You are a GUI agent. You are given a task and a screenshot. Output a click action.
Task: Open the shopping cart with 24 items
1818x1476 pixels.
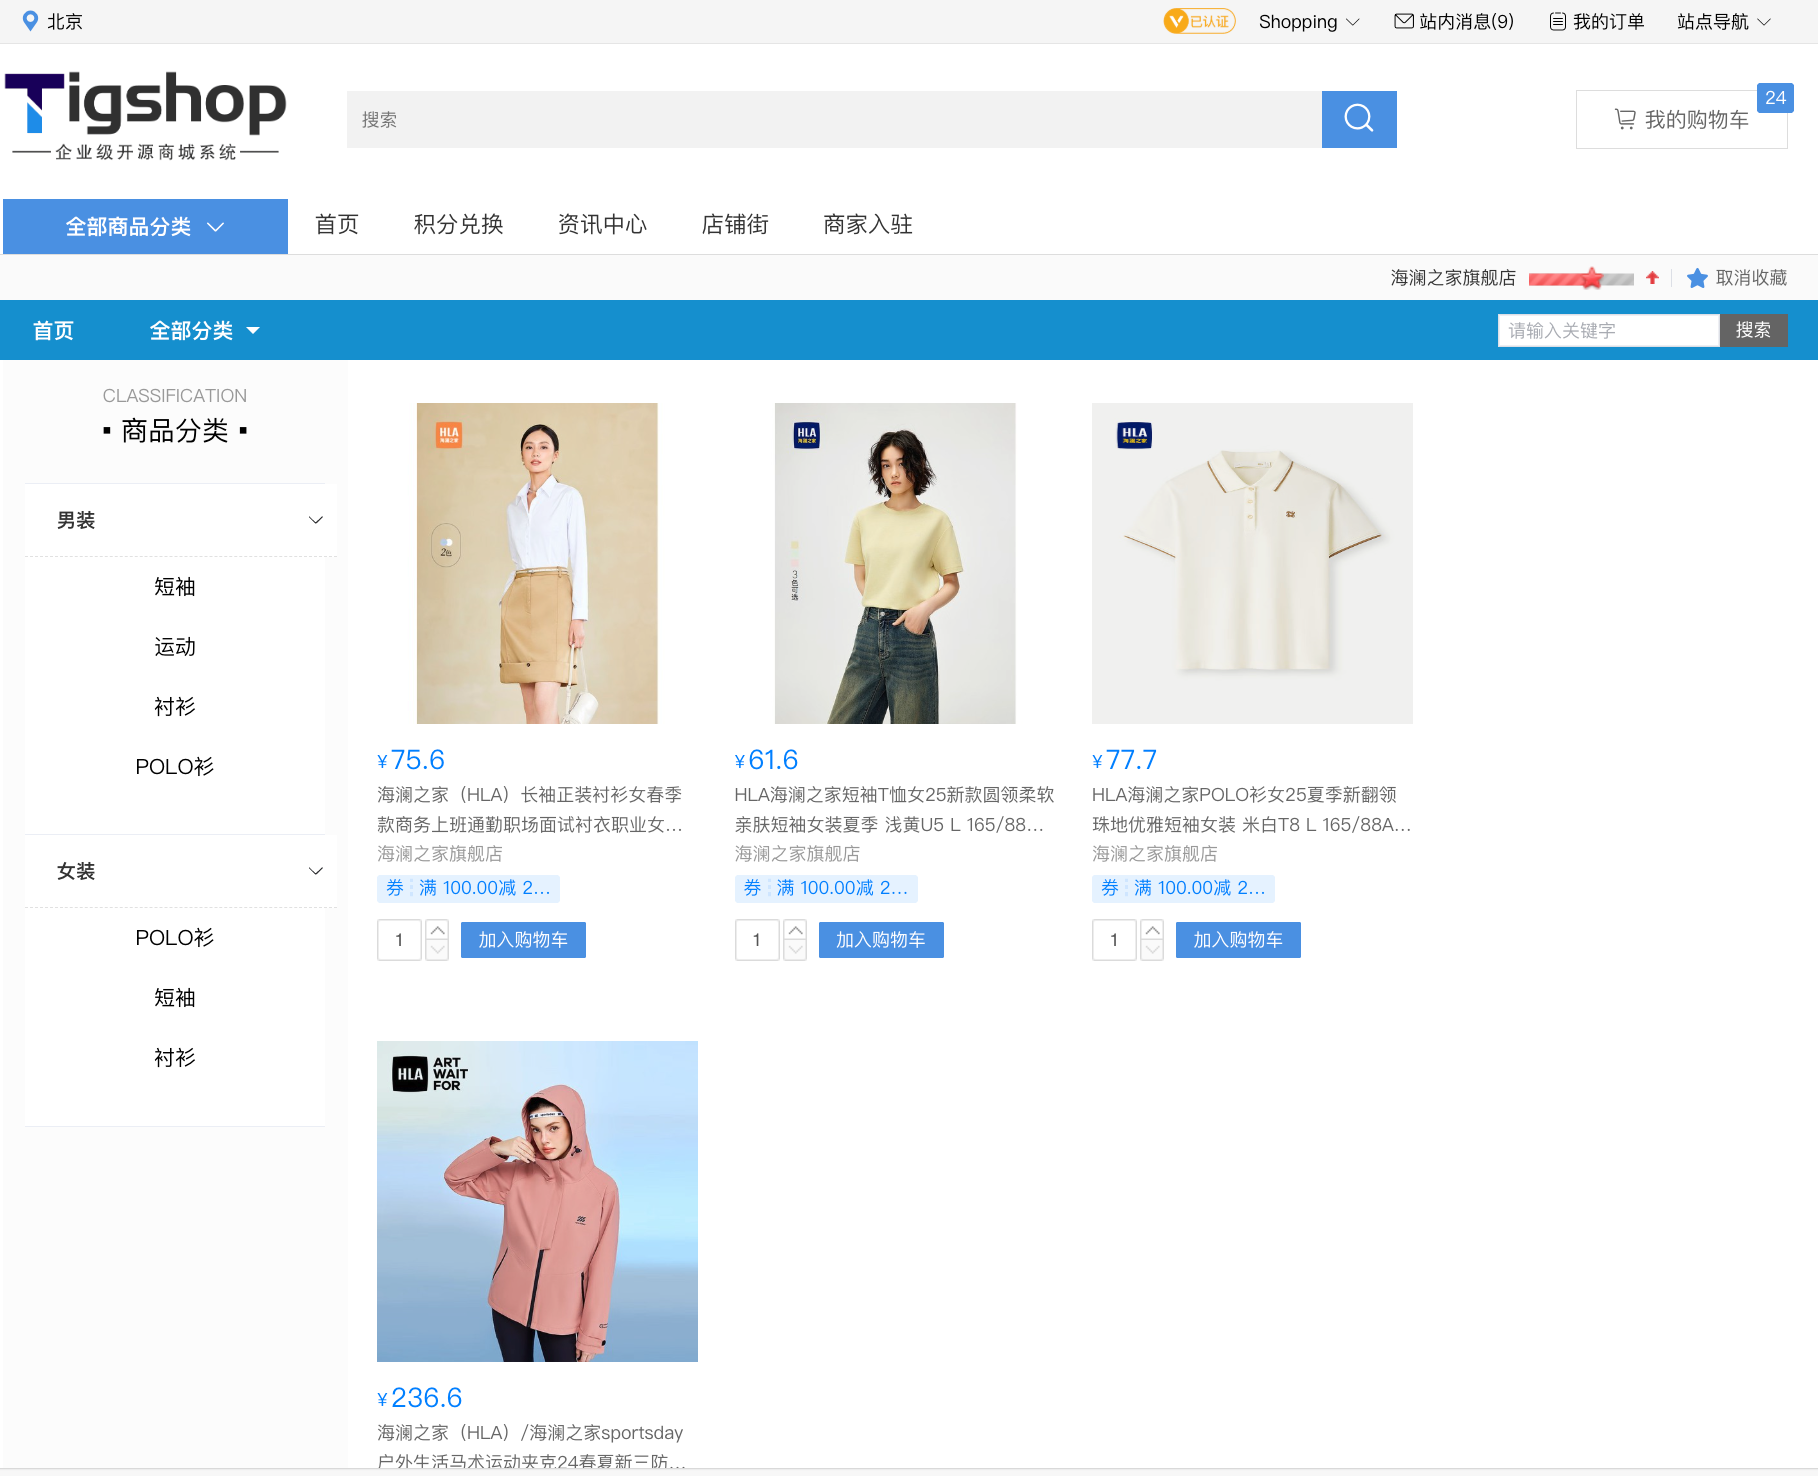1681,120
